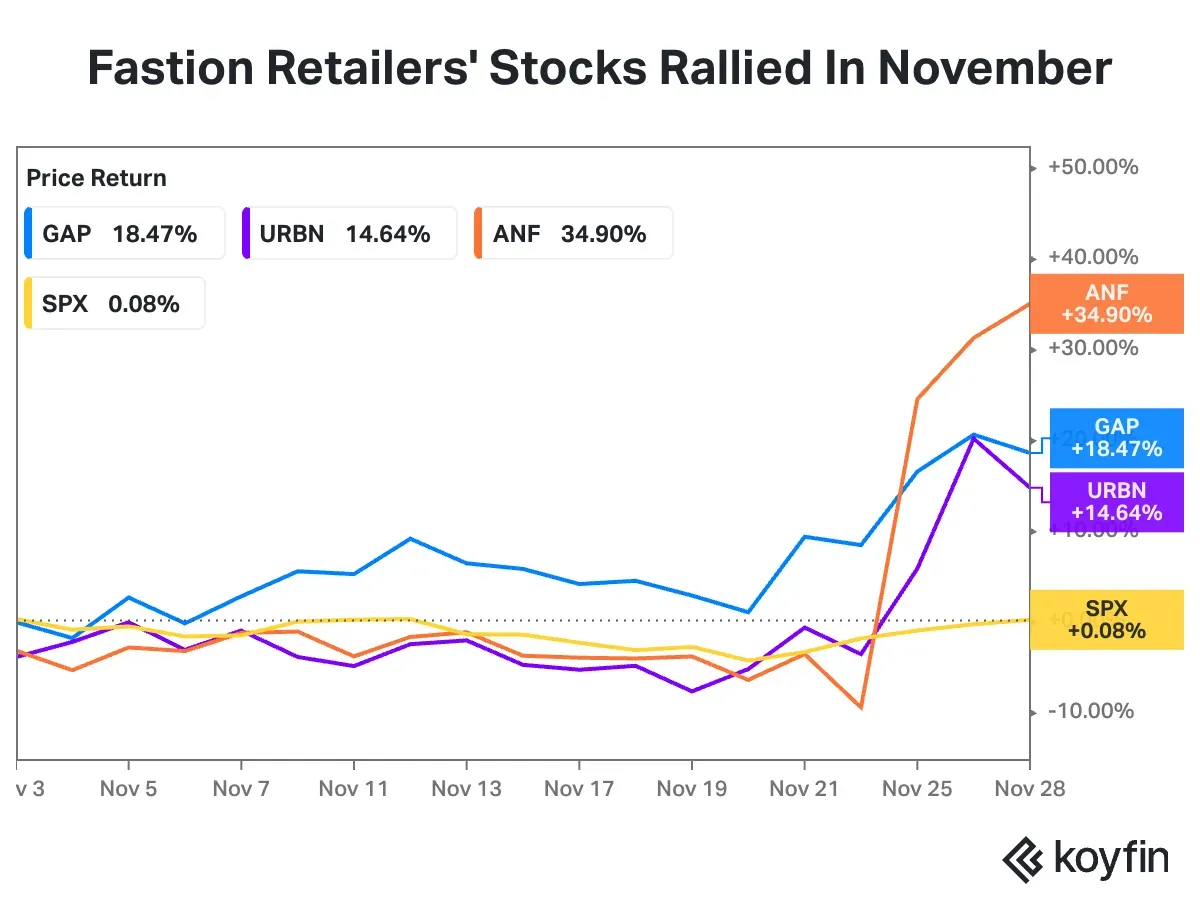Click the Price Return legend heading
The width and height of the screenshot is (1200, 900).
point(96,178)
